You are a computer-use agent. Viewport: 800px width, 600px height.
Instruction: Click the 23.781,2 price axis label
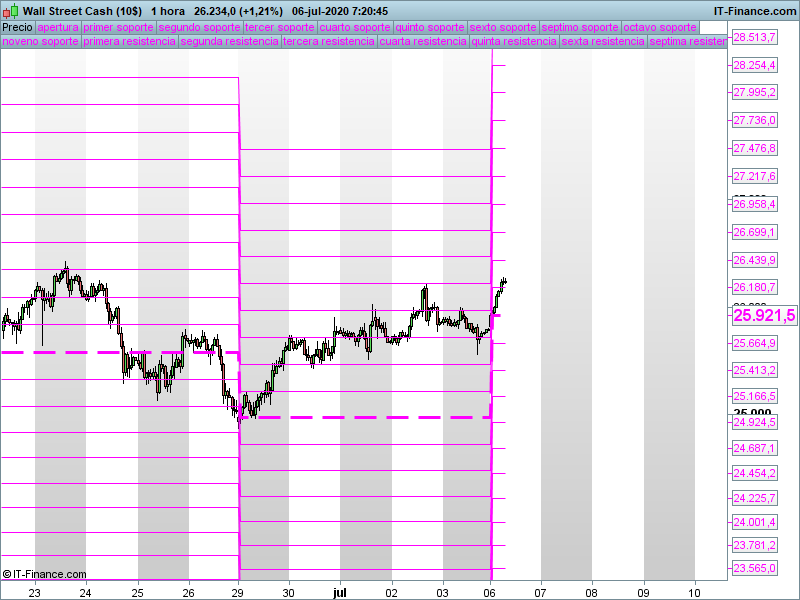pos(755,545)
